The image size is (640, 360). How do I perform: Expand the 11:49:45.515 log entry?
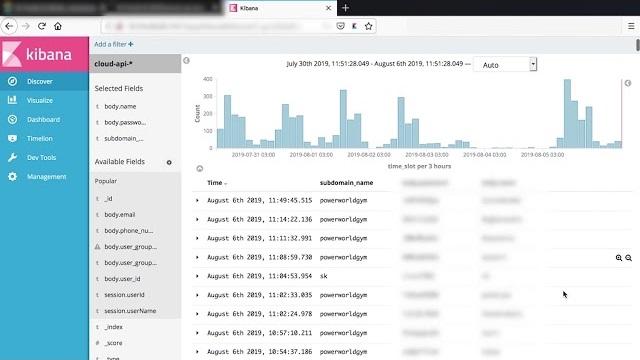pos(197,200)
